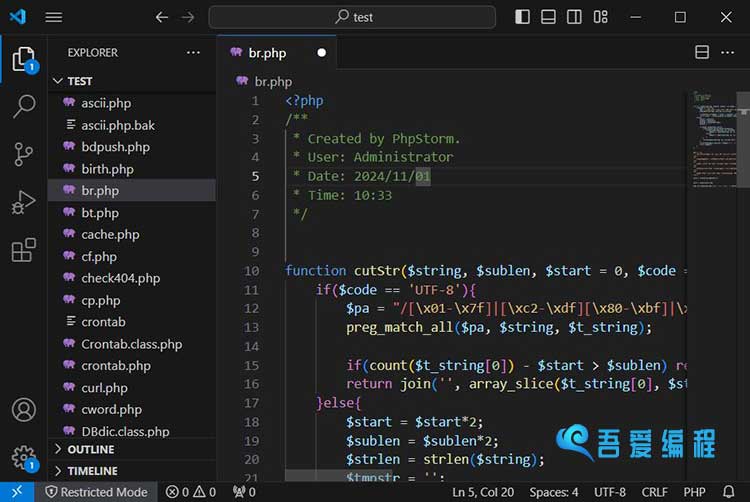
Task: Open check404.php in the explorer
Action: pos(132,278)
